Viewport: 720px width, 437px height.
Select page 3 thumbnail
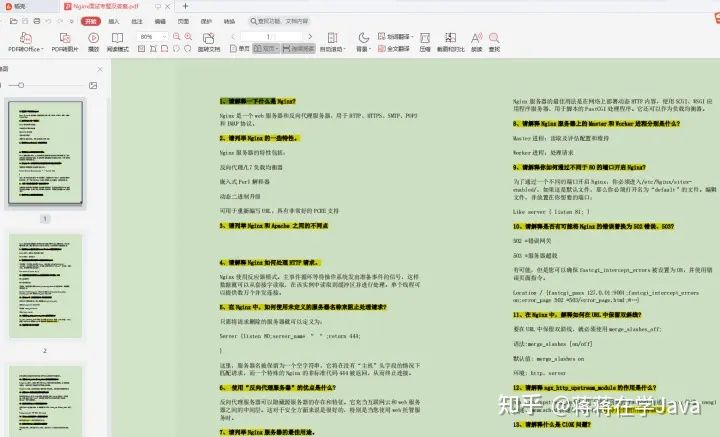45,401
